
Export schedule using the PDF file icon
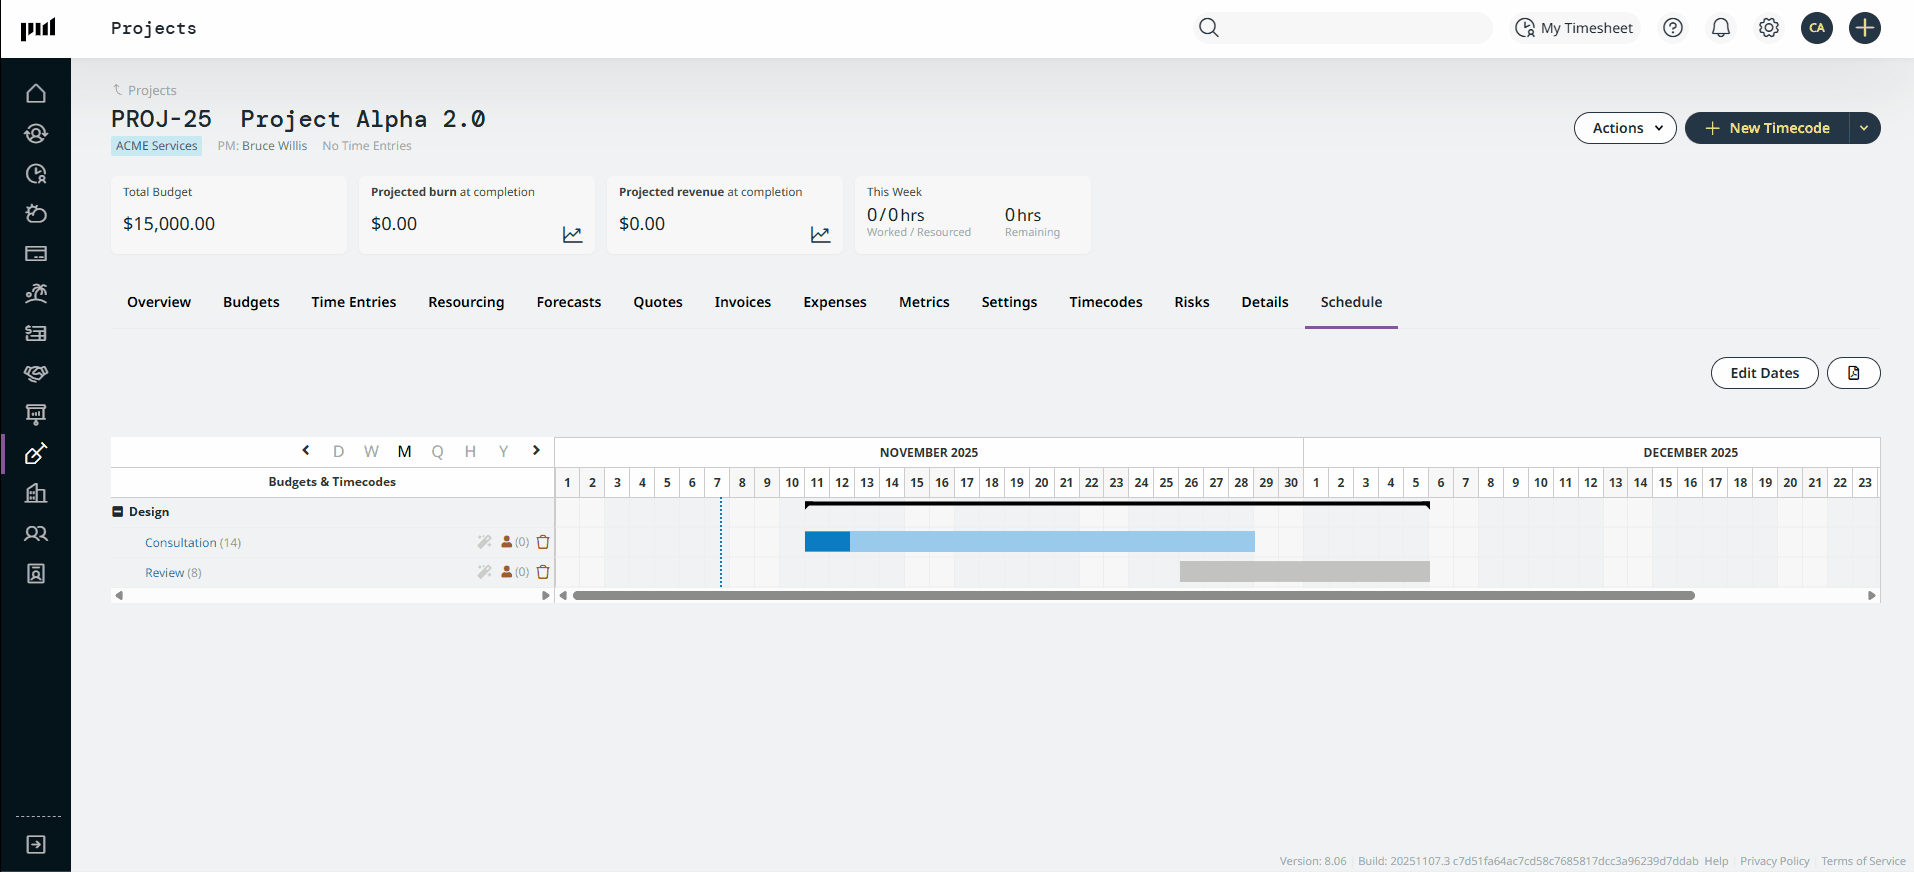point(1853,373)
